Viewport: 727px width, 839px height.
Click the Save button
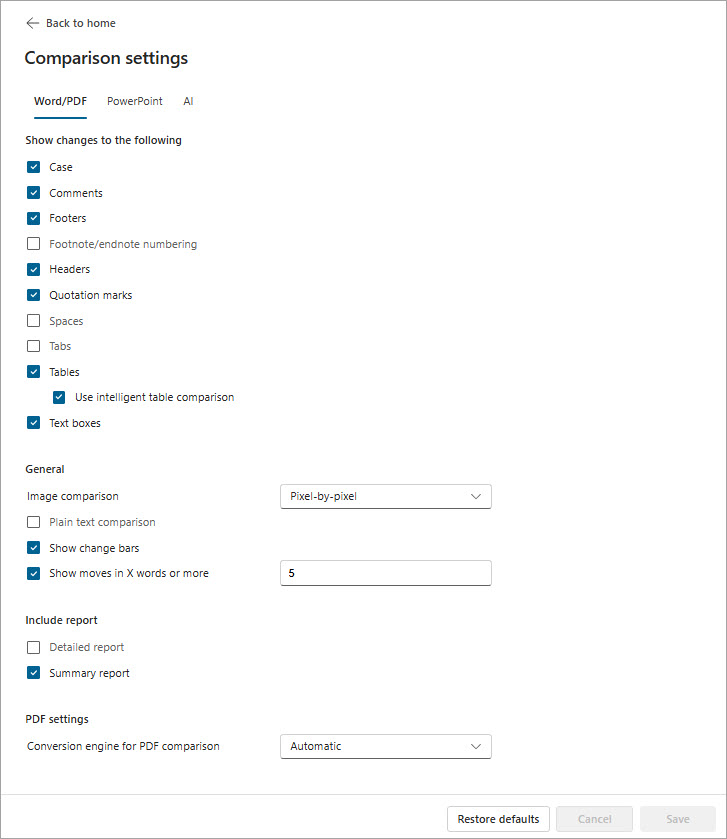(x=677, y=818)
